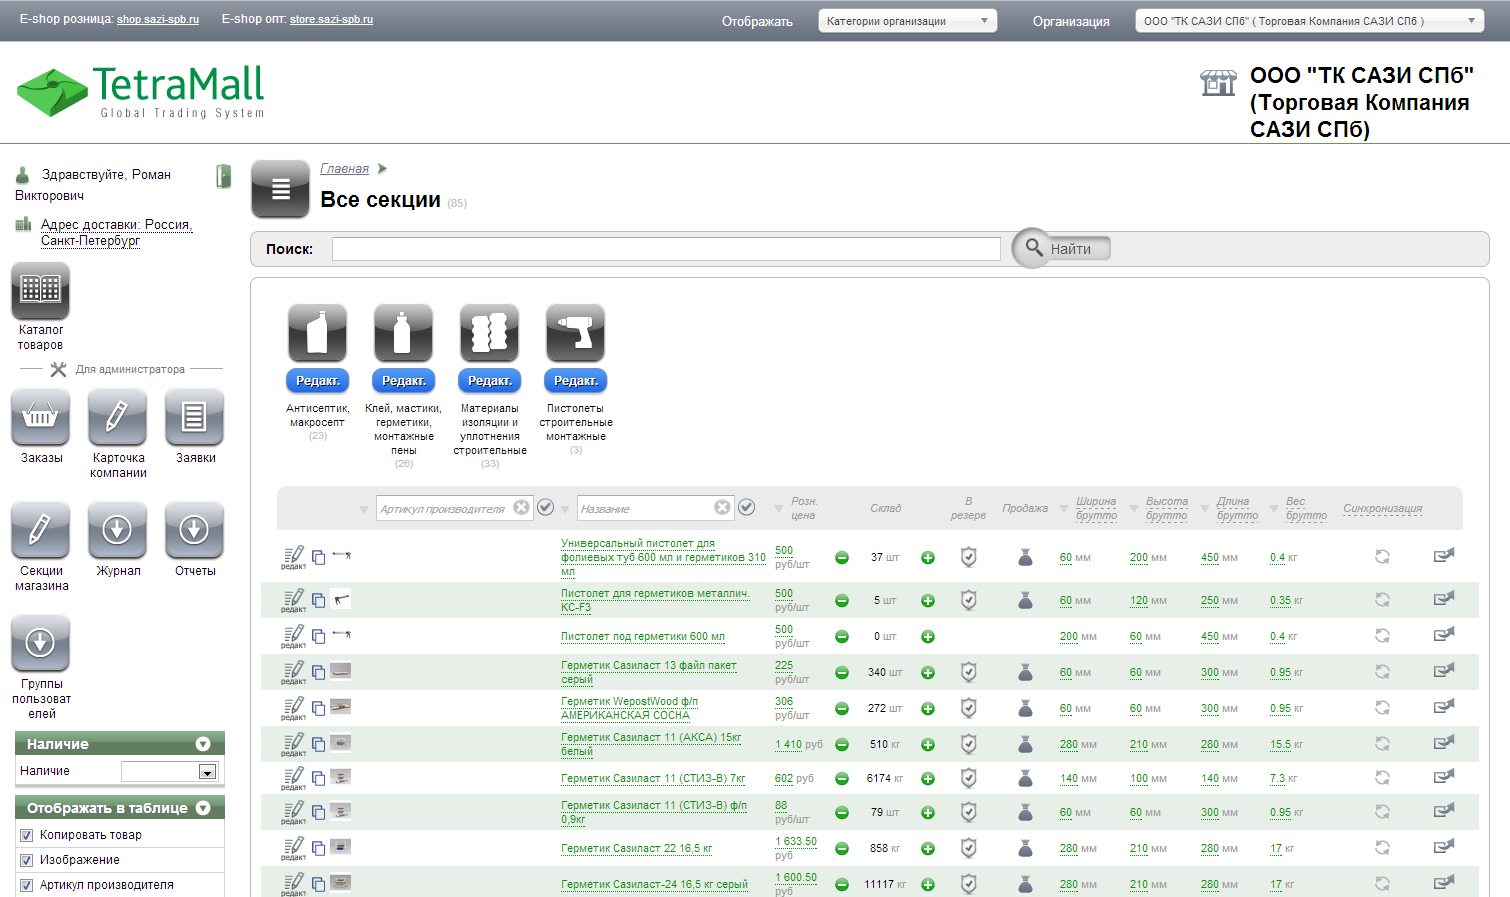Sort by Розн. цена column arrow
The width and height of the screenshot is (1510, 897).
pyautogui.click(x=778, y=509)
